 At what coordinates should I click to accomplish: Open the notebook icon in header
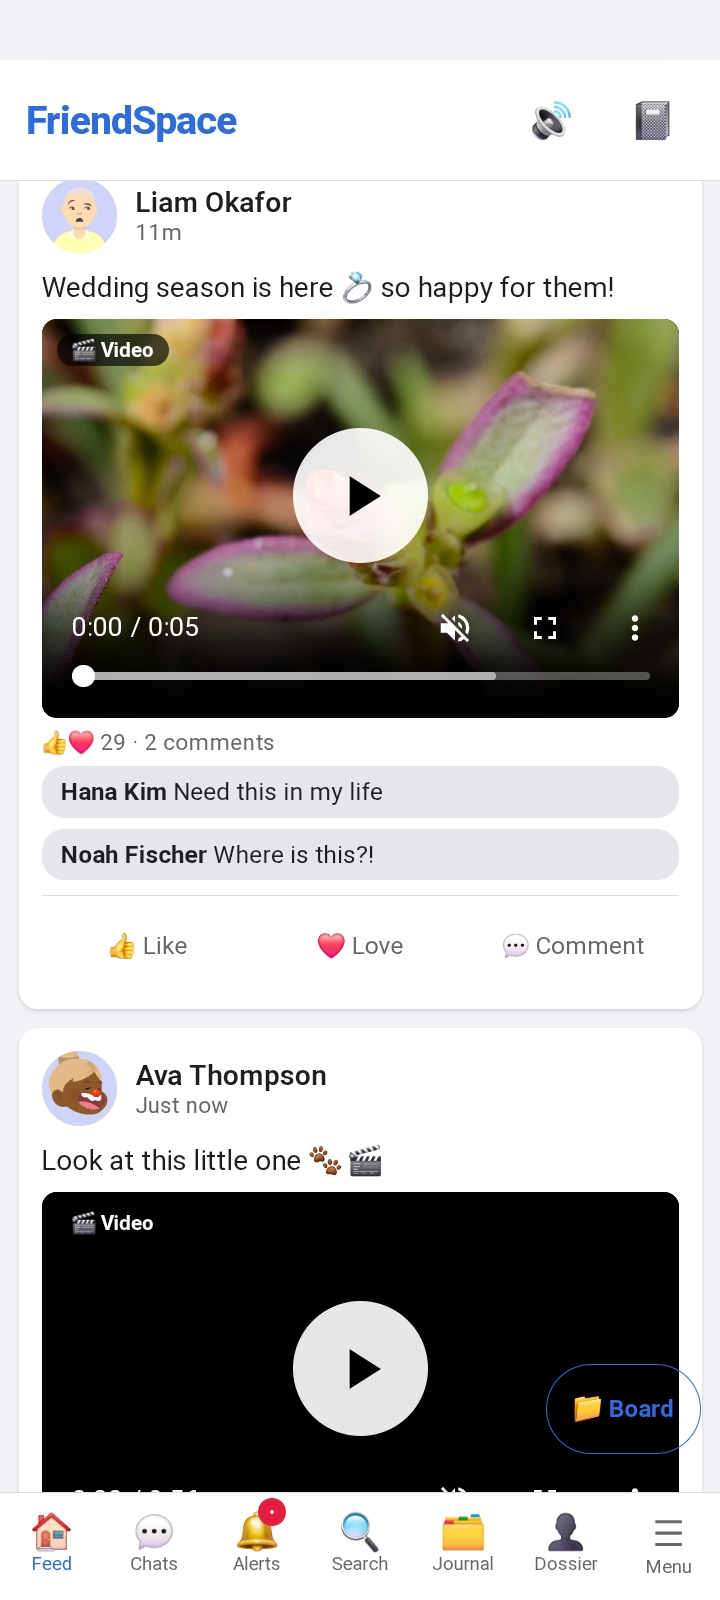(x=652, y=121)
